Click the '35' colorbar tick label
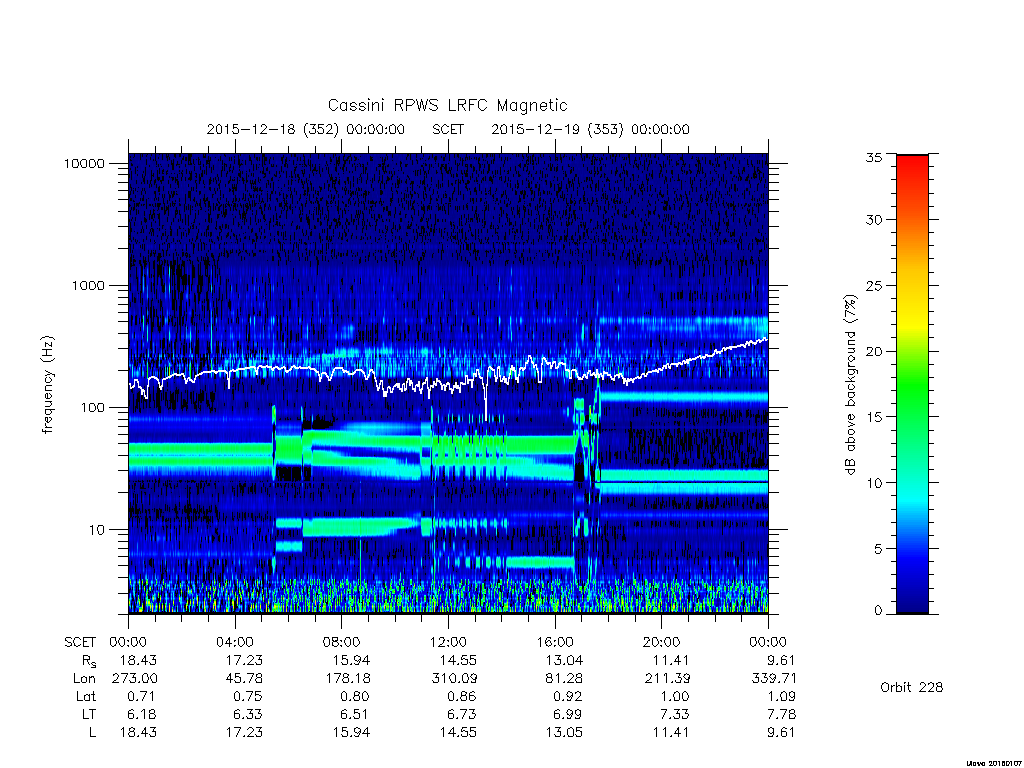The height and width of the screenshot is (768, 1024). 873,157
